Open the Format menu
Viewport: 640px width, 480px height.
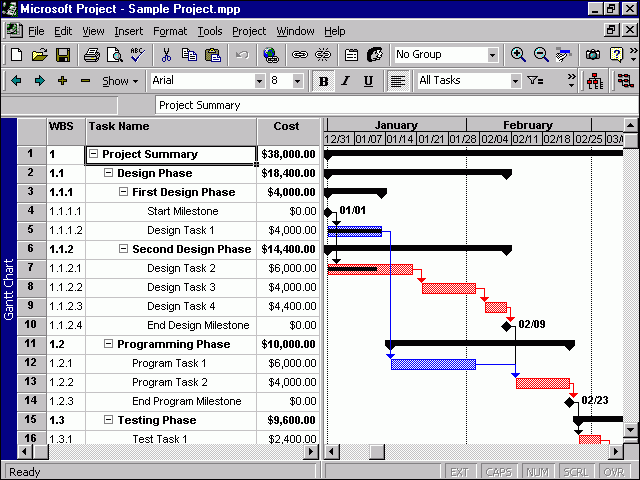[170, 31]
